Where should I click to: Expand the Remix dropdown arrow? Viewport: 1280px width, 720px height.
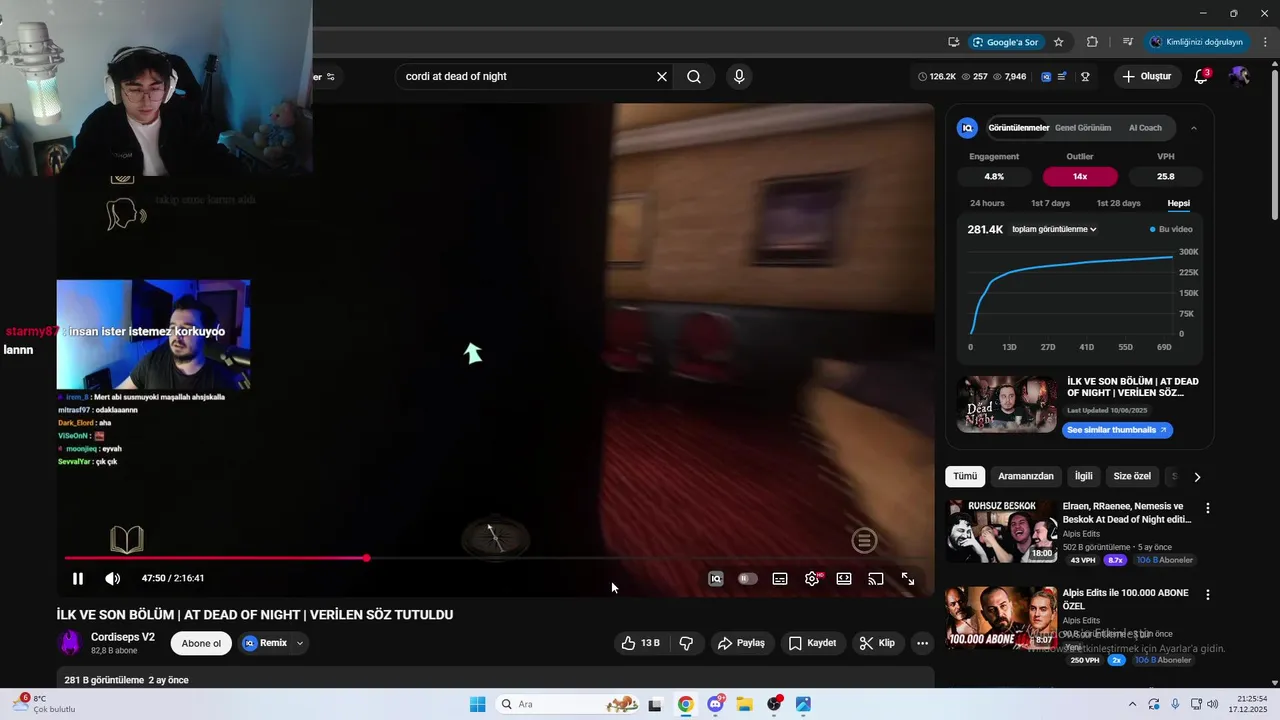[299, 643]
